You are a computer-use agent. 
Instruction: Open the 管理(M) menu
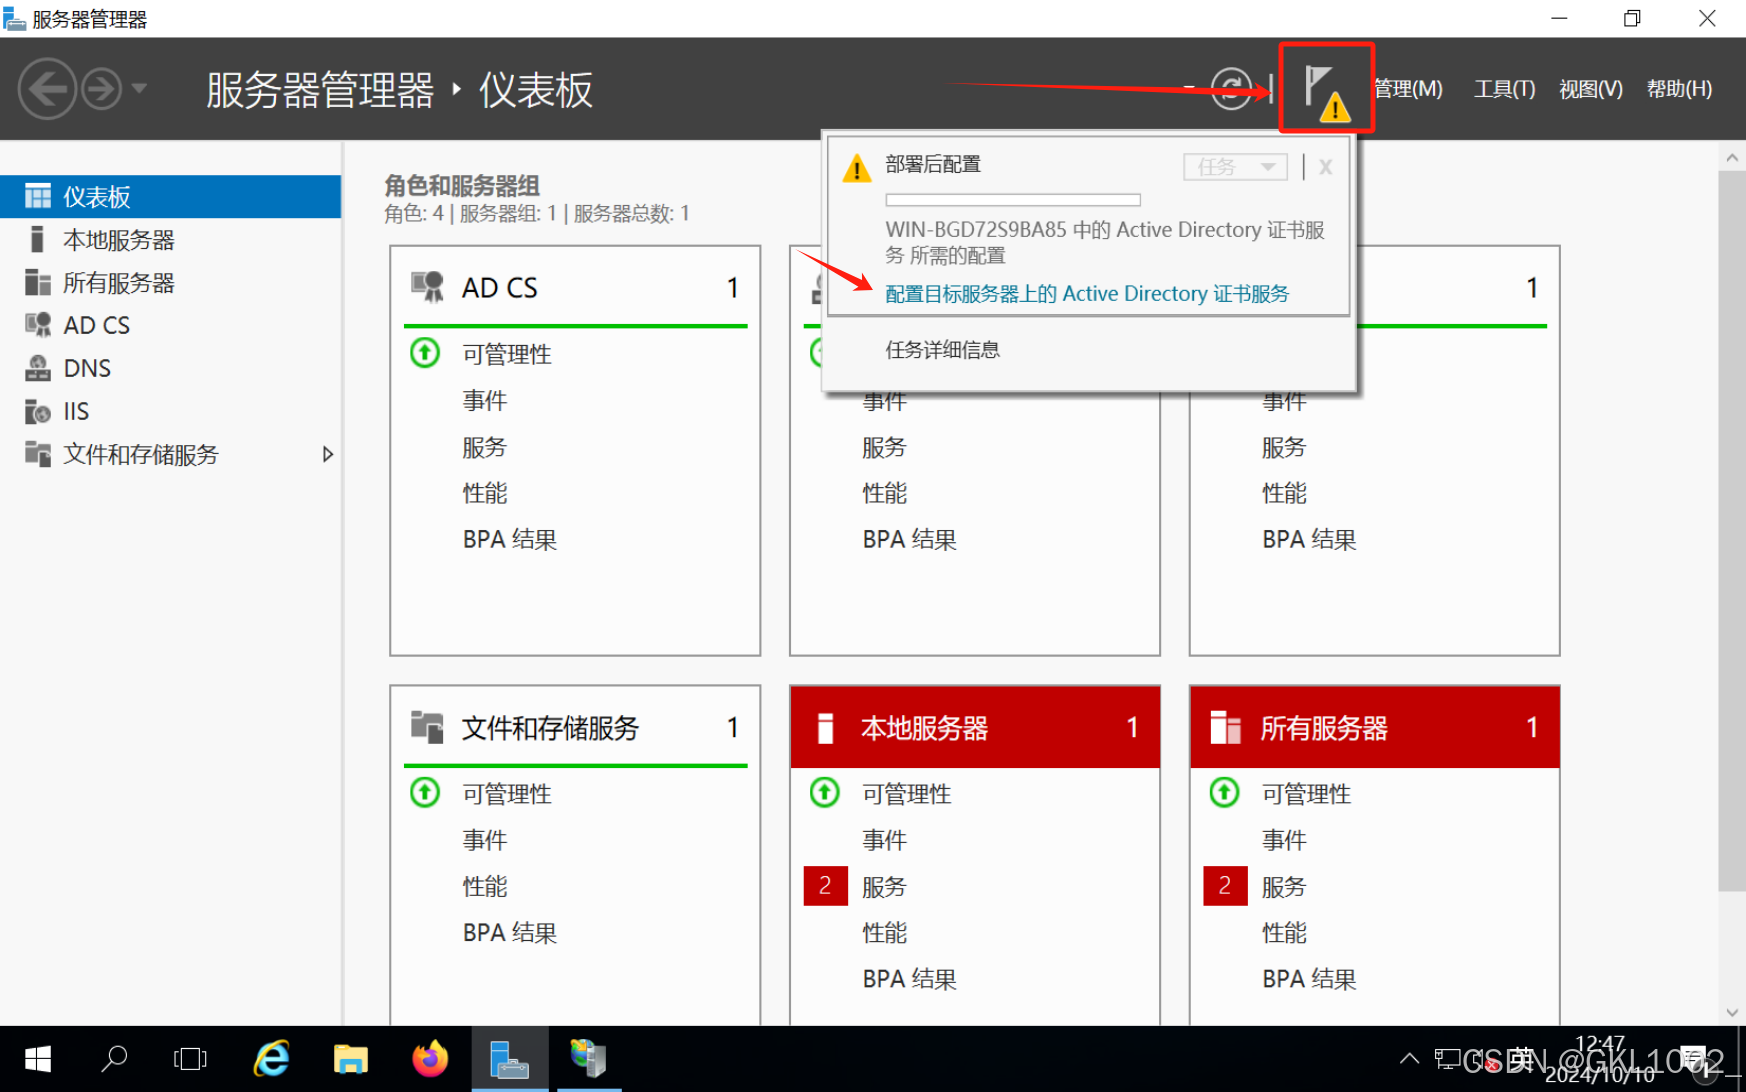point(1408,89)
